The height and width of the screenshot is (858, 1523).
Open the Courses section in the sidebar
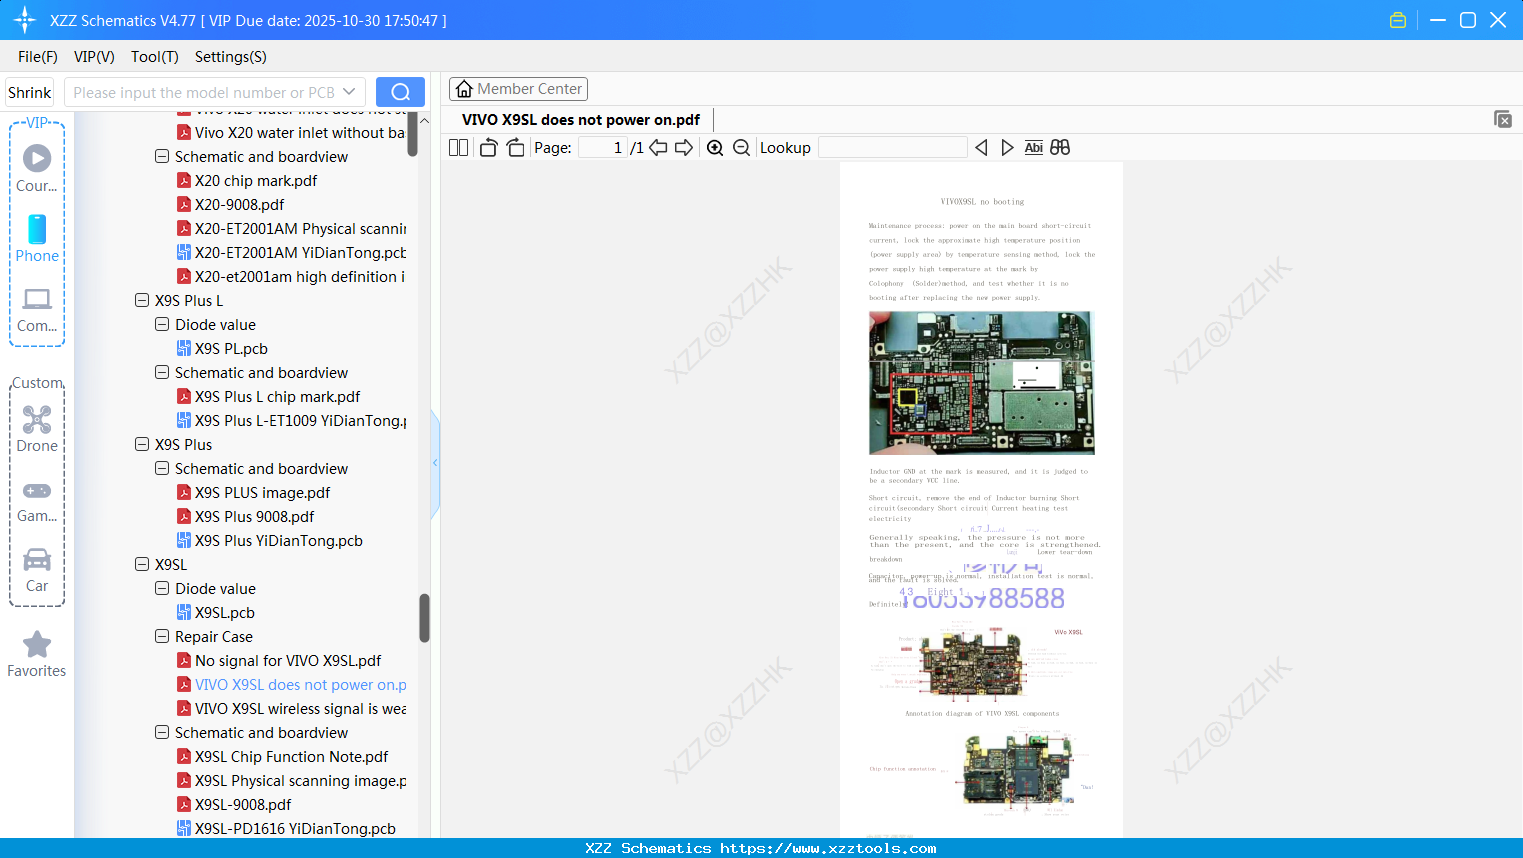(37, 169)
